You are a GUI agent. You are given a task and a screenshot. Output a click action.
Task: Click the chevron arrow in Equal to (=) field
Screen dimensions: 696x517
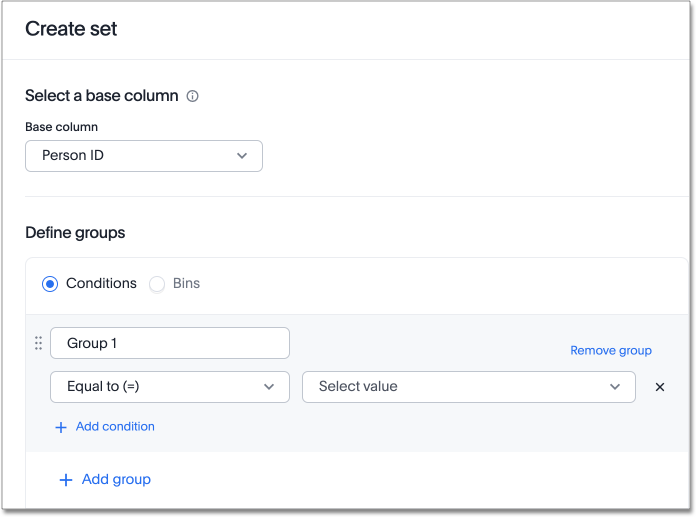(x=269, y=387)
